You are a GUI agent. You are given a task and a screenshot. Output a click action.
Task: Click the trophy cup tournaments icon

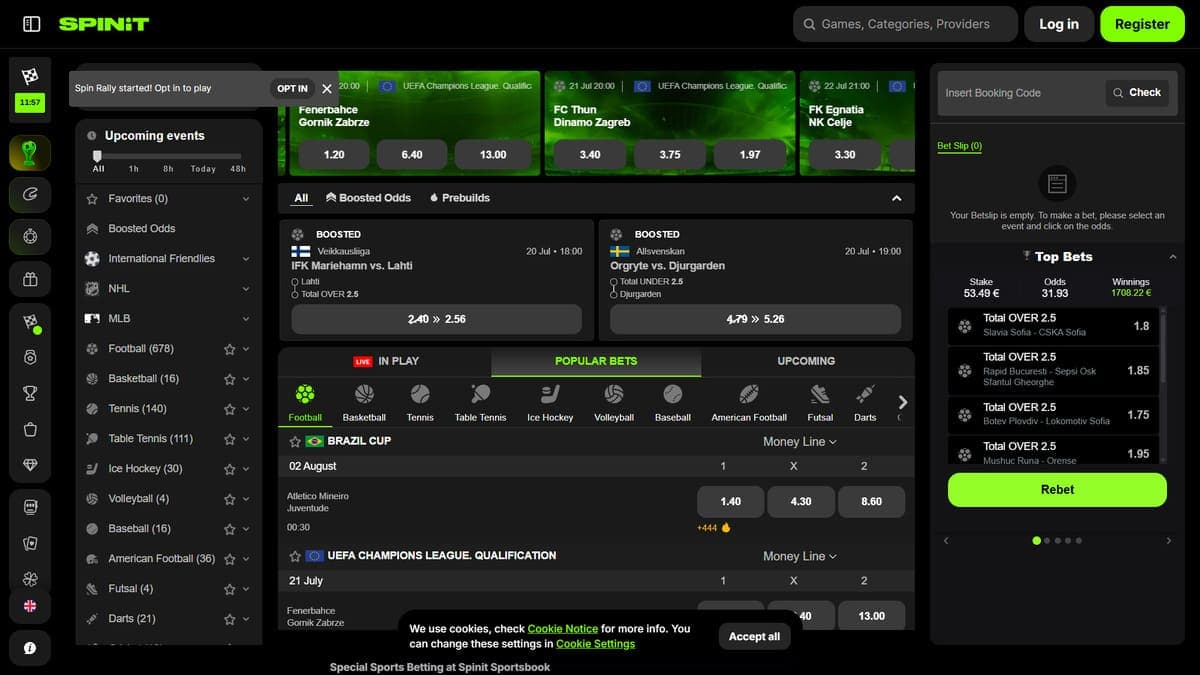click(30, 393)
